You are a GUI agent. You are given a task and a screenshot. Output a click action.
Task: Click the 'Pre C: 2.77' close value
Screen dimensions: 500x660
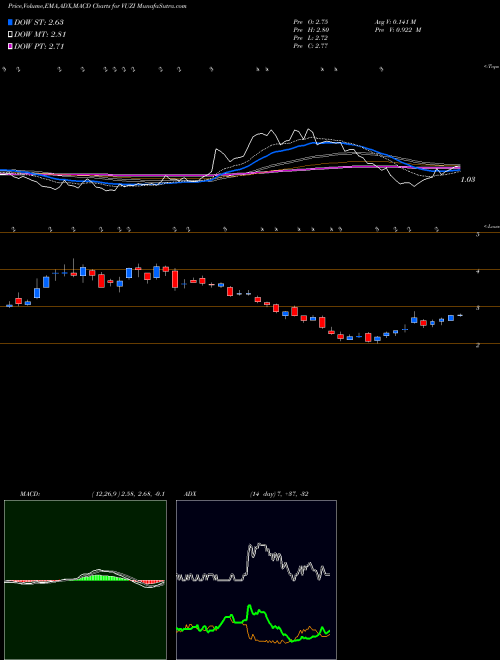(x=311, y=46)
